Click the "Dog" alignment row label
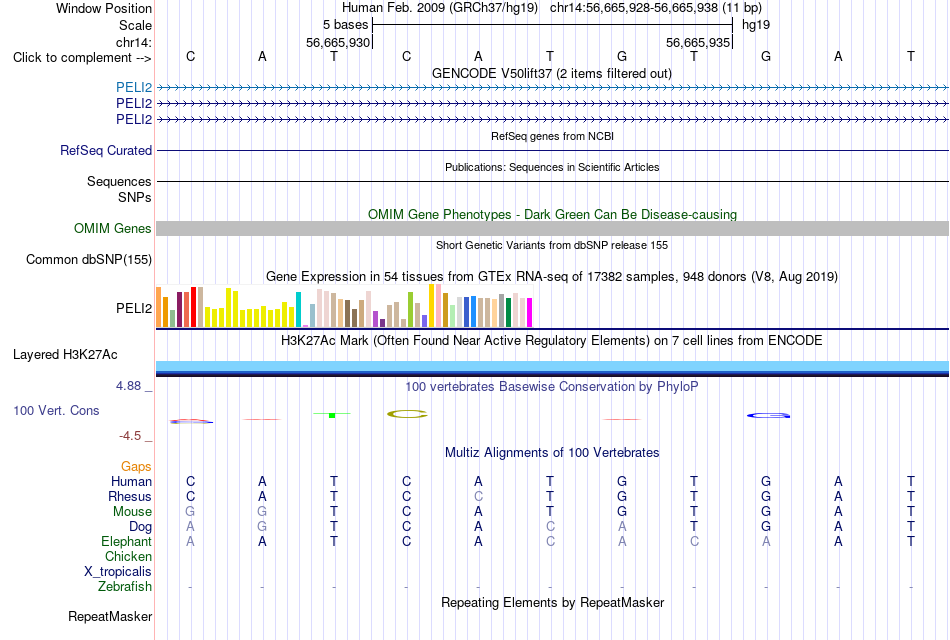950x640 pixels. pyautogui.click(x=140, y=527)
